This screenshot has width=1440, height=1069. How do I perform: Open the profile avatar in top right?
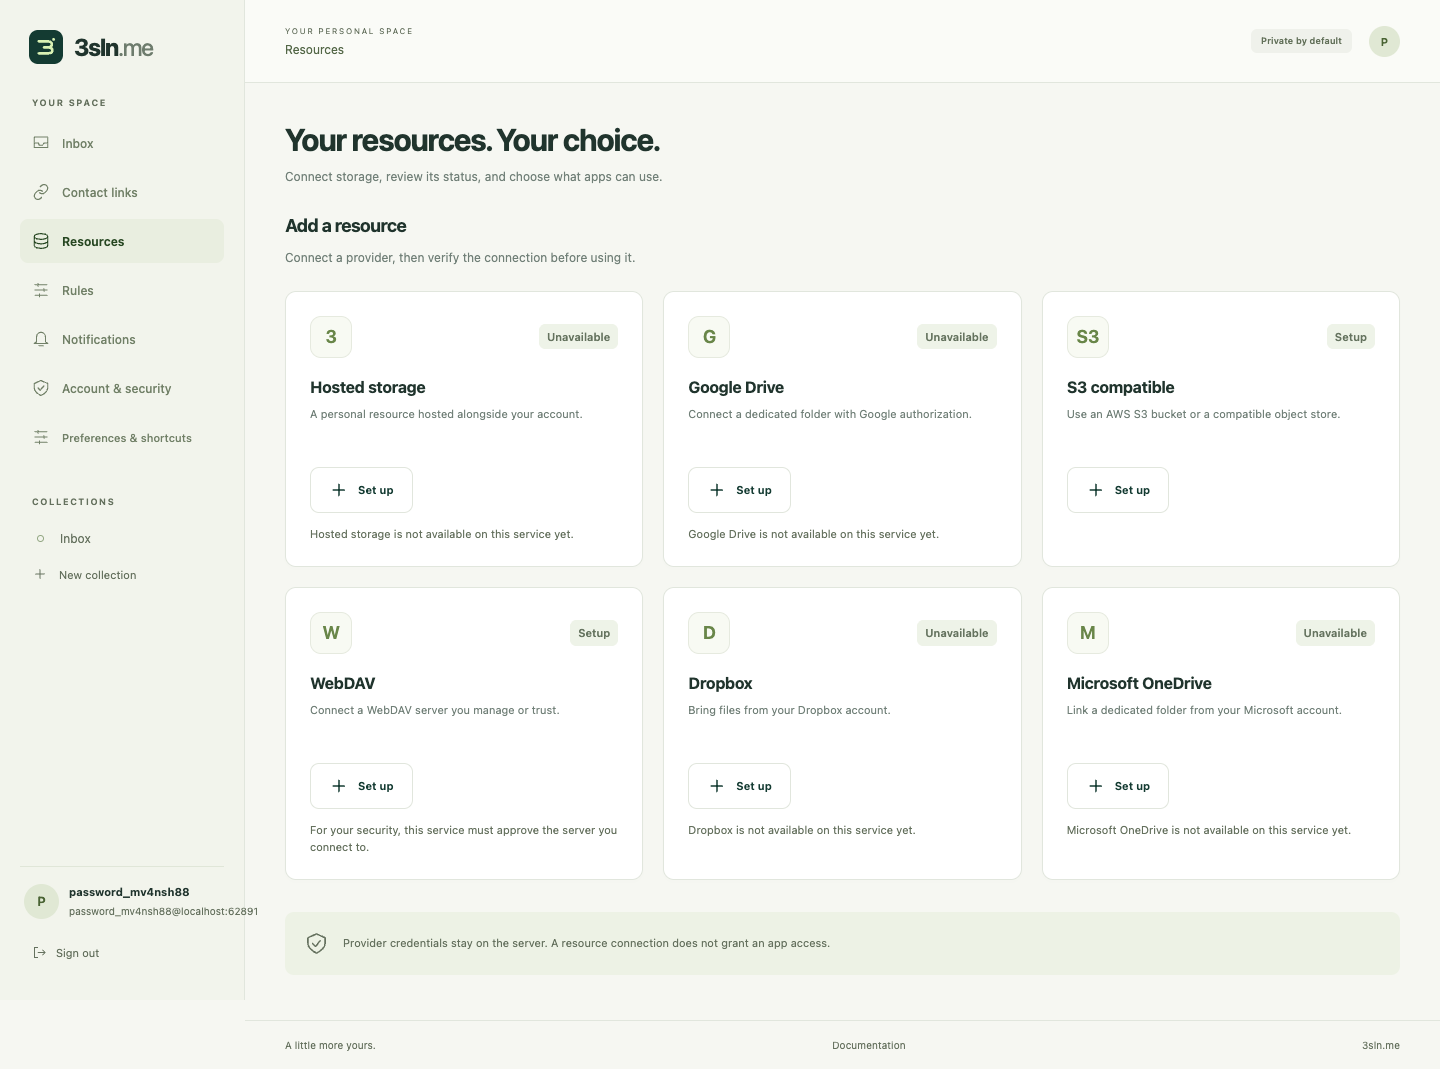click(1384, 41)
